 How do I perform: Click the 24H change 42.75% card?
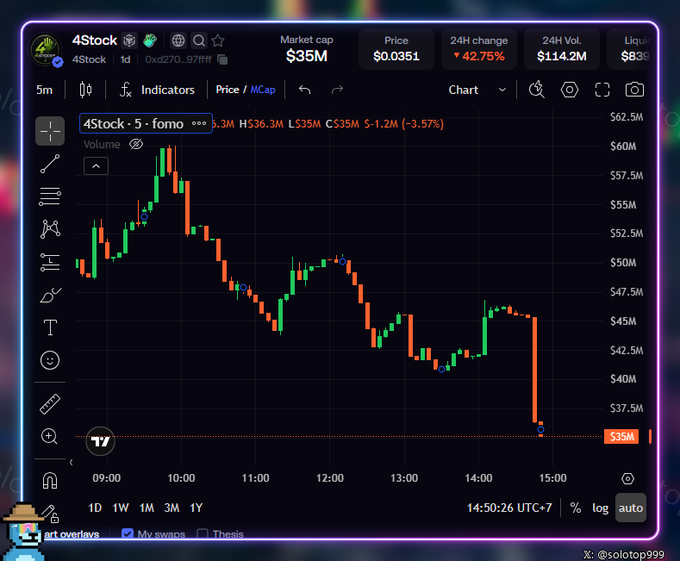479,49
